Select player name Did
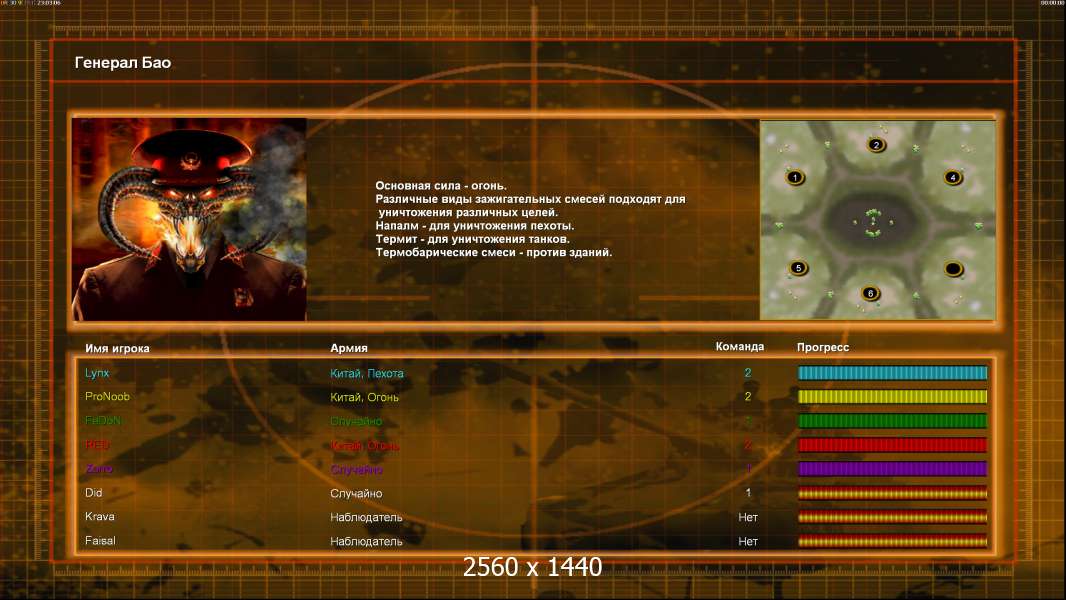Image resolution: width=1066 pixels, height=600 pixels. coord(93,493)
